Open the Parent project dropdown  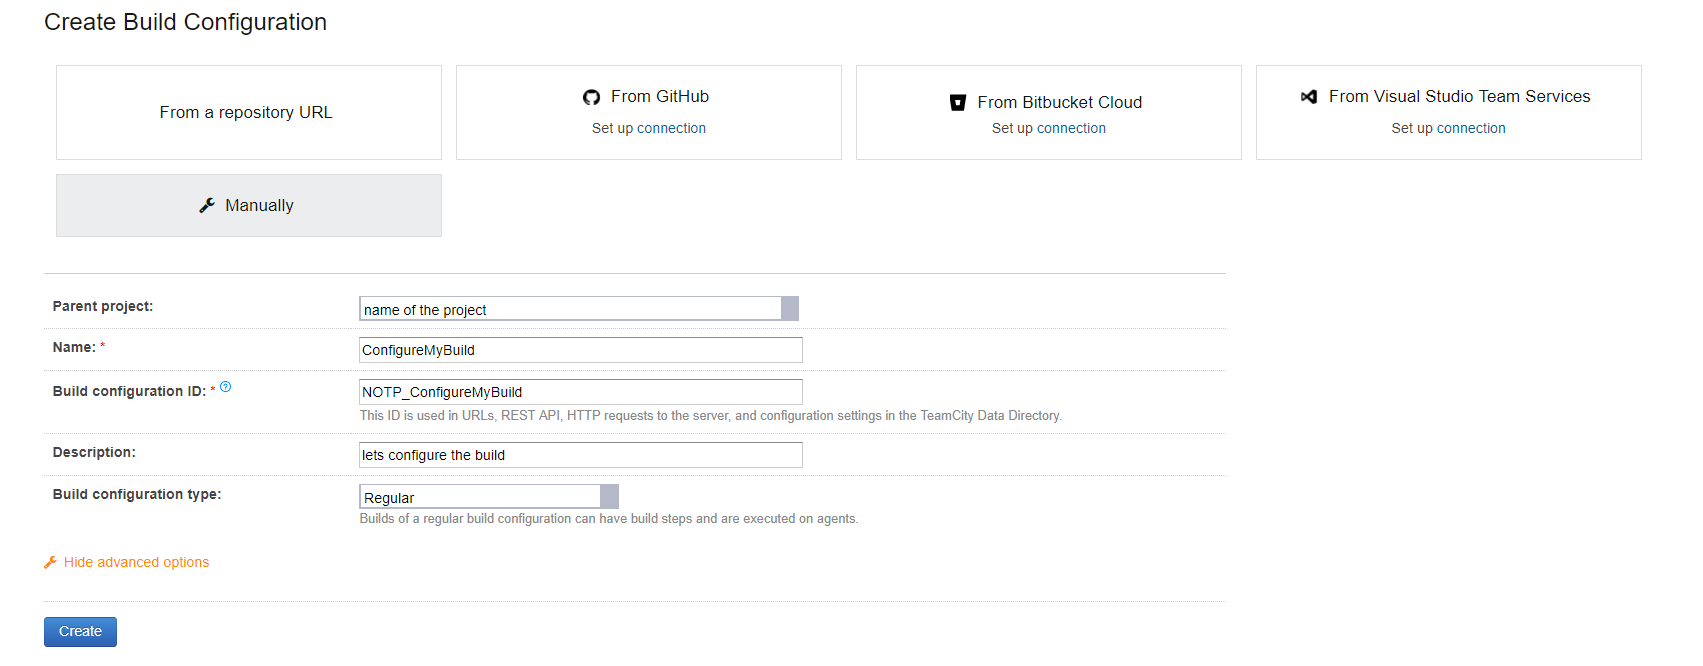(x=789, y=309)
